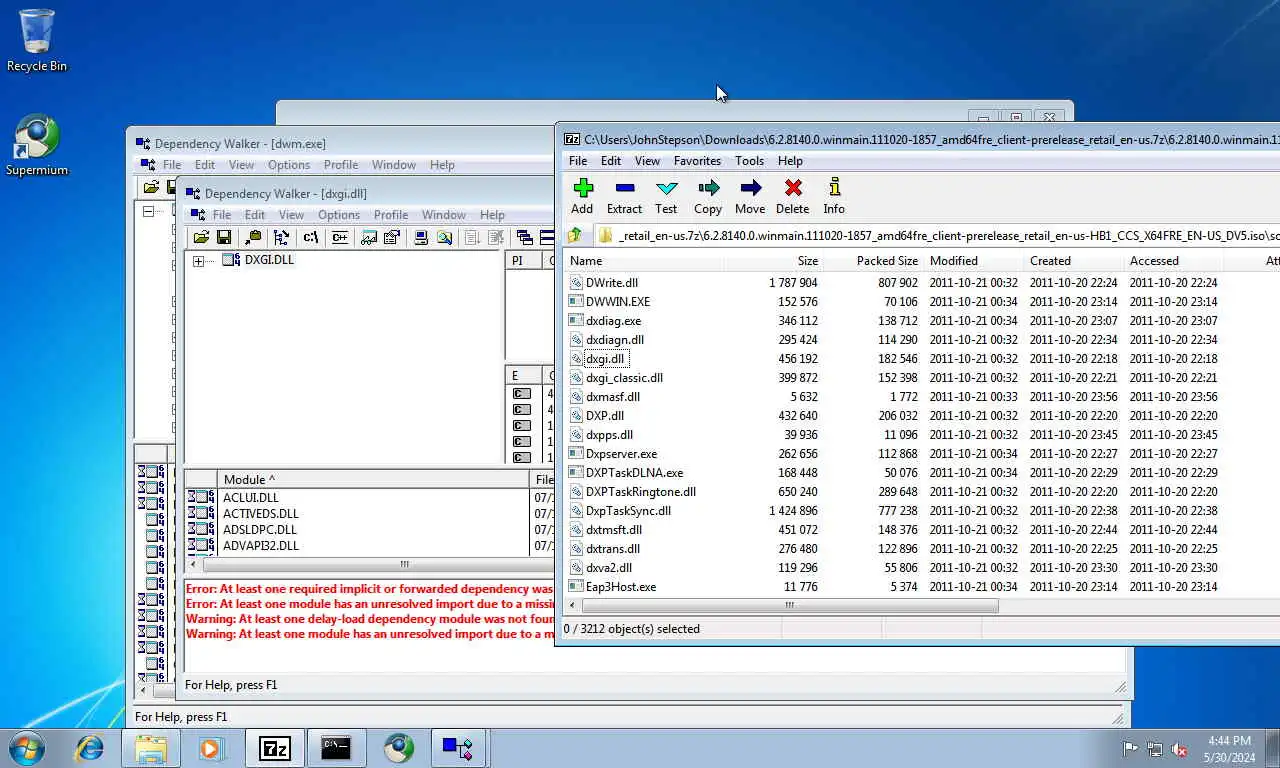The image size is (1280, 768).
Task: Click Open folder icon in dwm.exe window toolbar
Action: [x=151, y=187]
